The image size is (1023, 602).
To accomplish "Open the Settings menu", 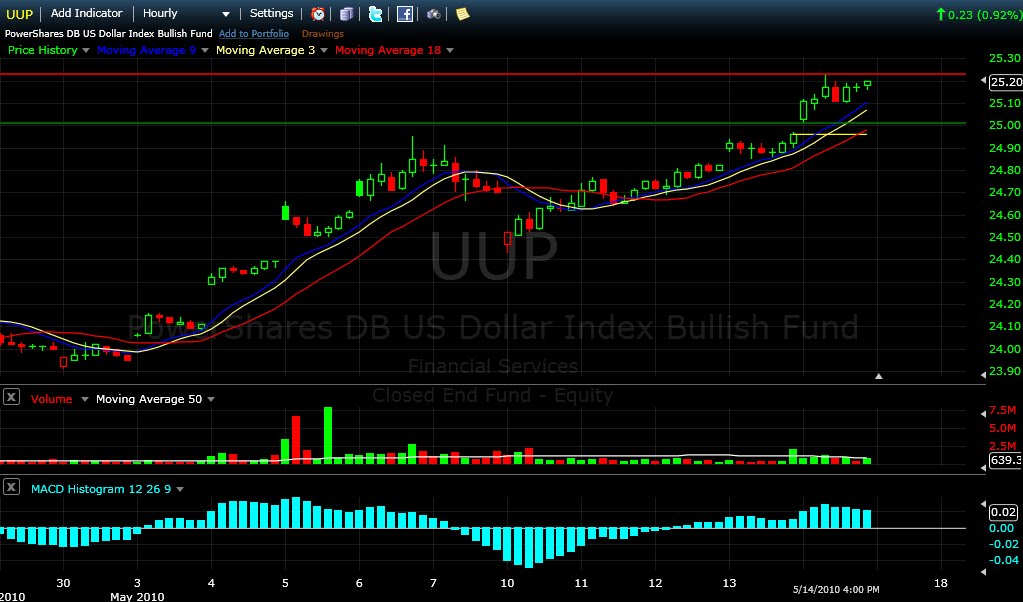I will [271, 13].
